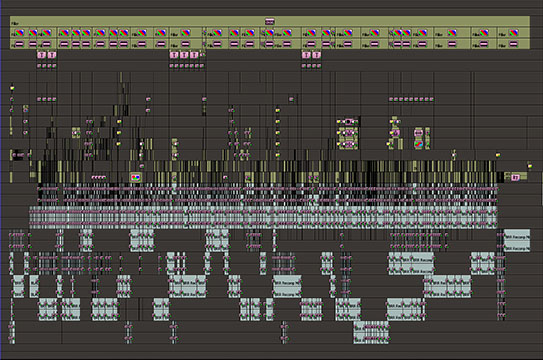
Task: Select the first marker in the row of nine pink markers
Action: (391, 99)
